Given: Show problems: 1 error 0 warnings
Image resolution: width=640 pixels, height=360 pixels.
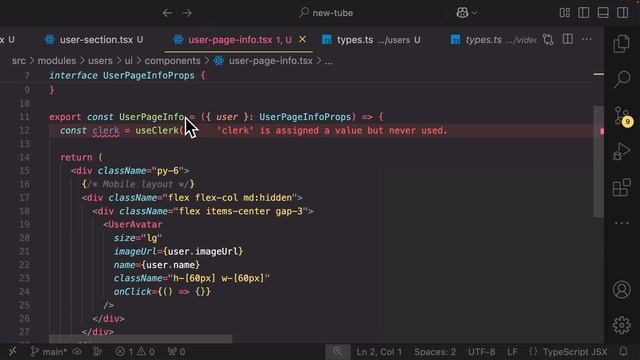Looking at the screenshot, I should 135,351.
